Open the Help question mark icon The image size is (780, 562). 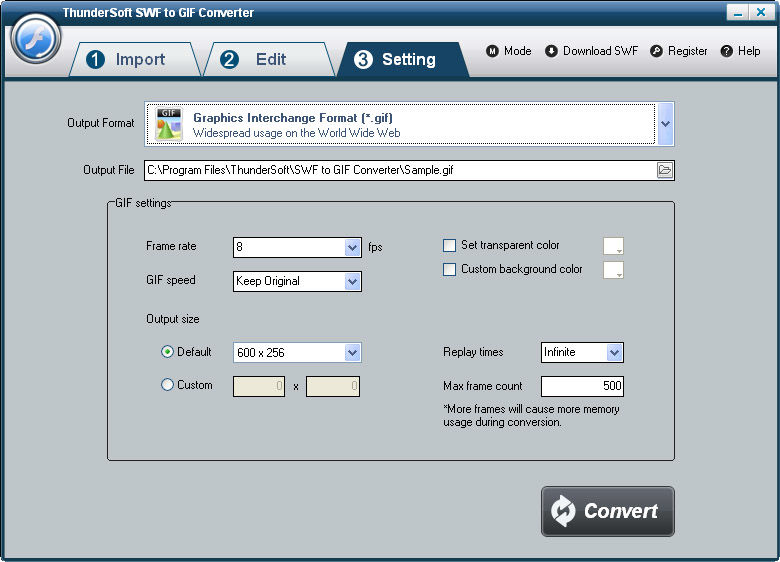click(726, 51)
